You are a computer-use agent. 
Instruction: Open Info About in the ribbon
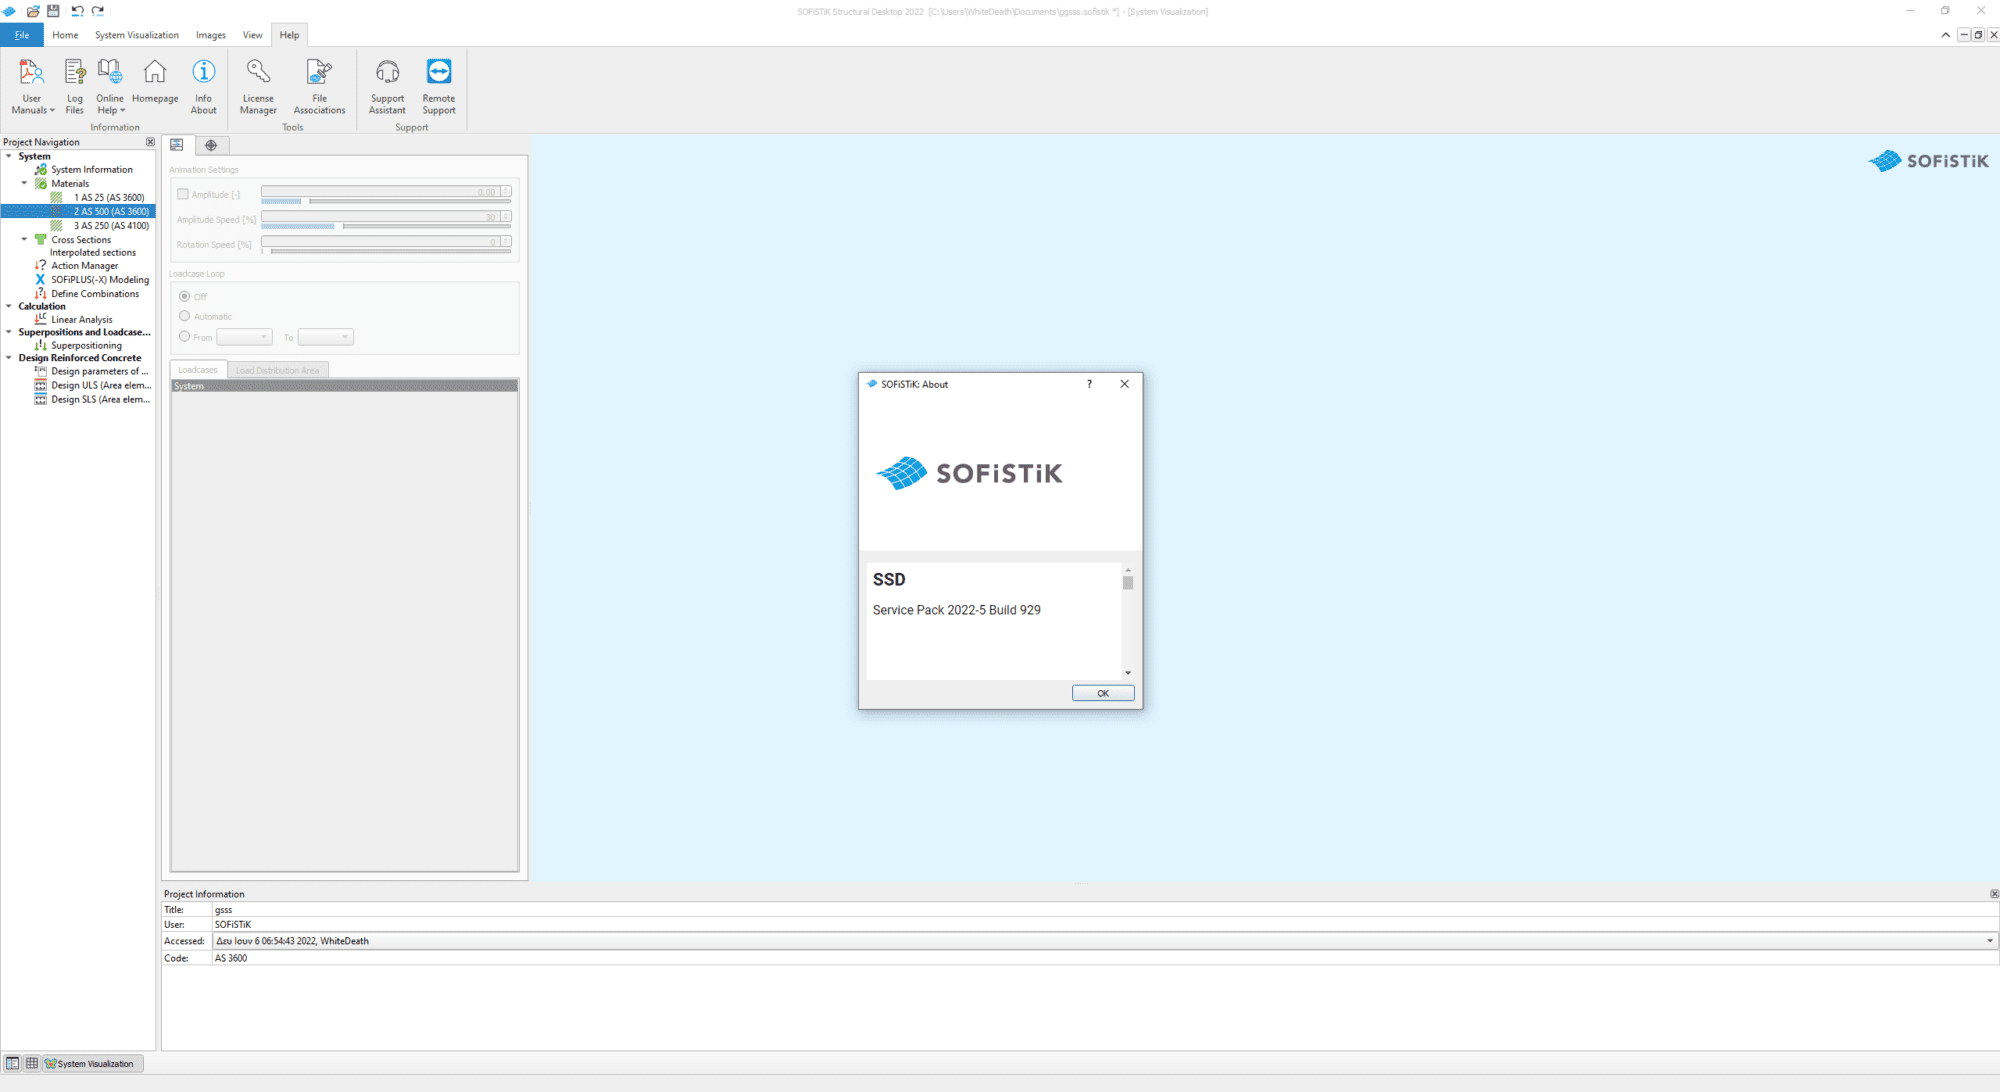click(x=203, y=86)
